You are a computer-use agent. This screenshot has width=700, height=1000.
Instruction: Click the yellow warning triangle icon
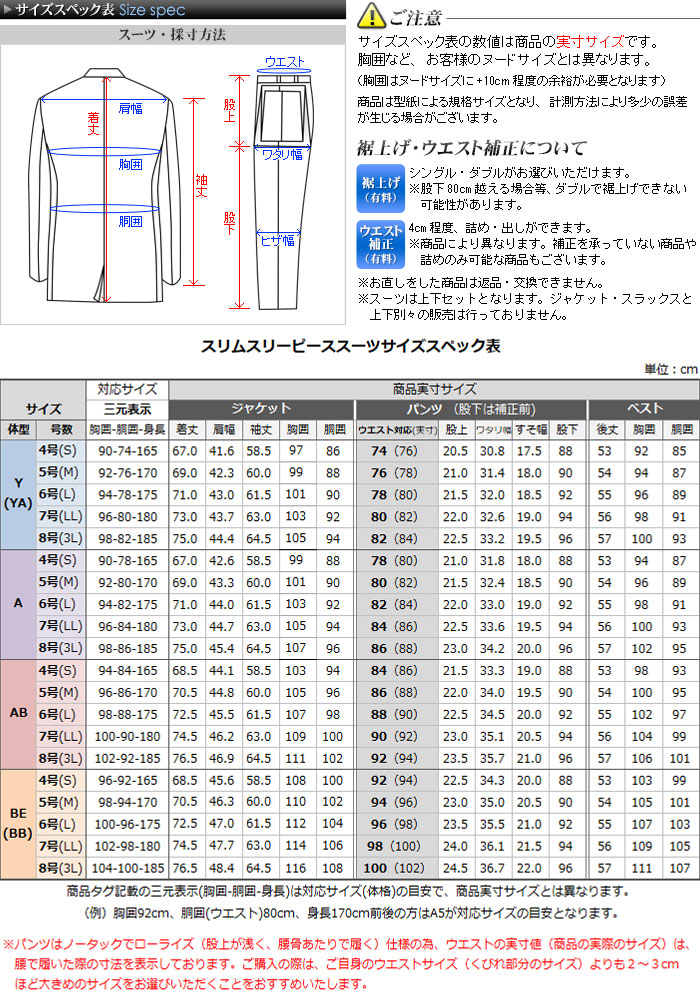point(371,17)
